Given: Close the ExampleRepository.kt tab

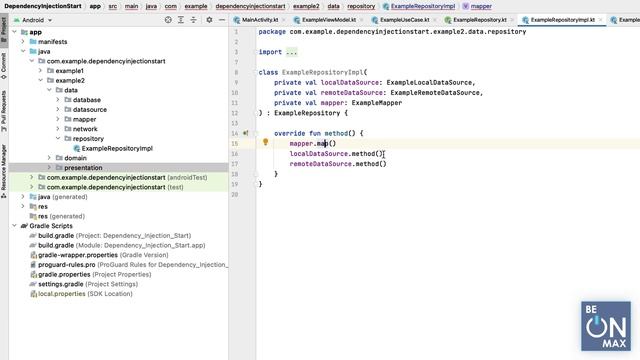Looking at the screenshot, I should (512, 20).
